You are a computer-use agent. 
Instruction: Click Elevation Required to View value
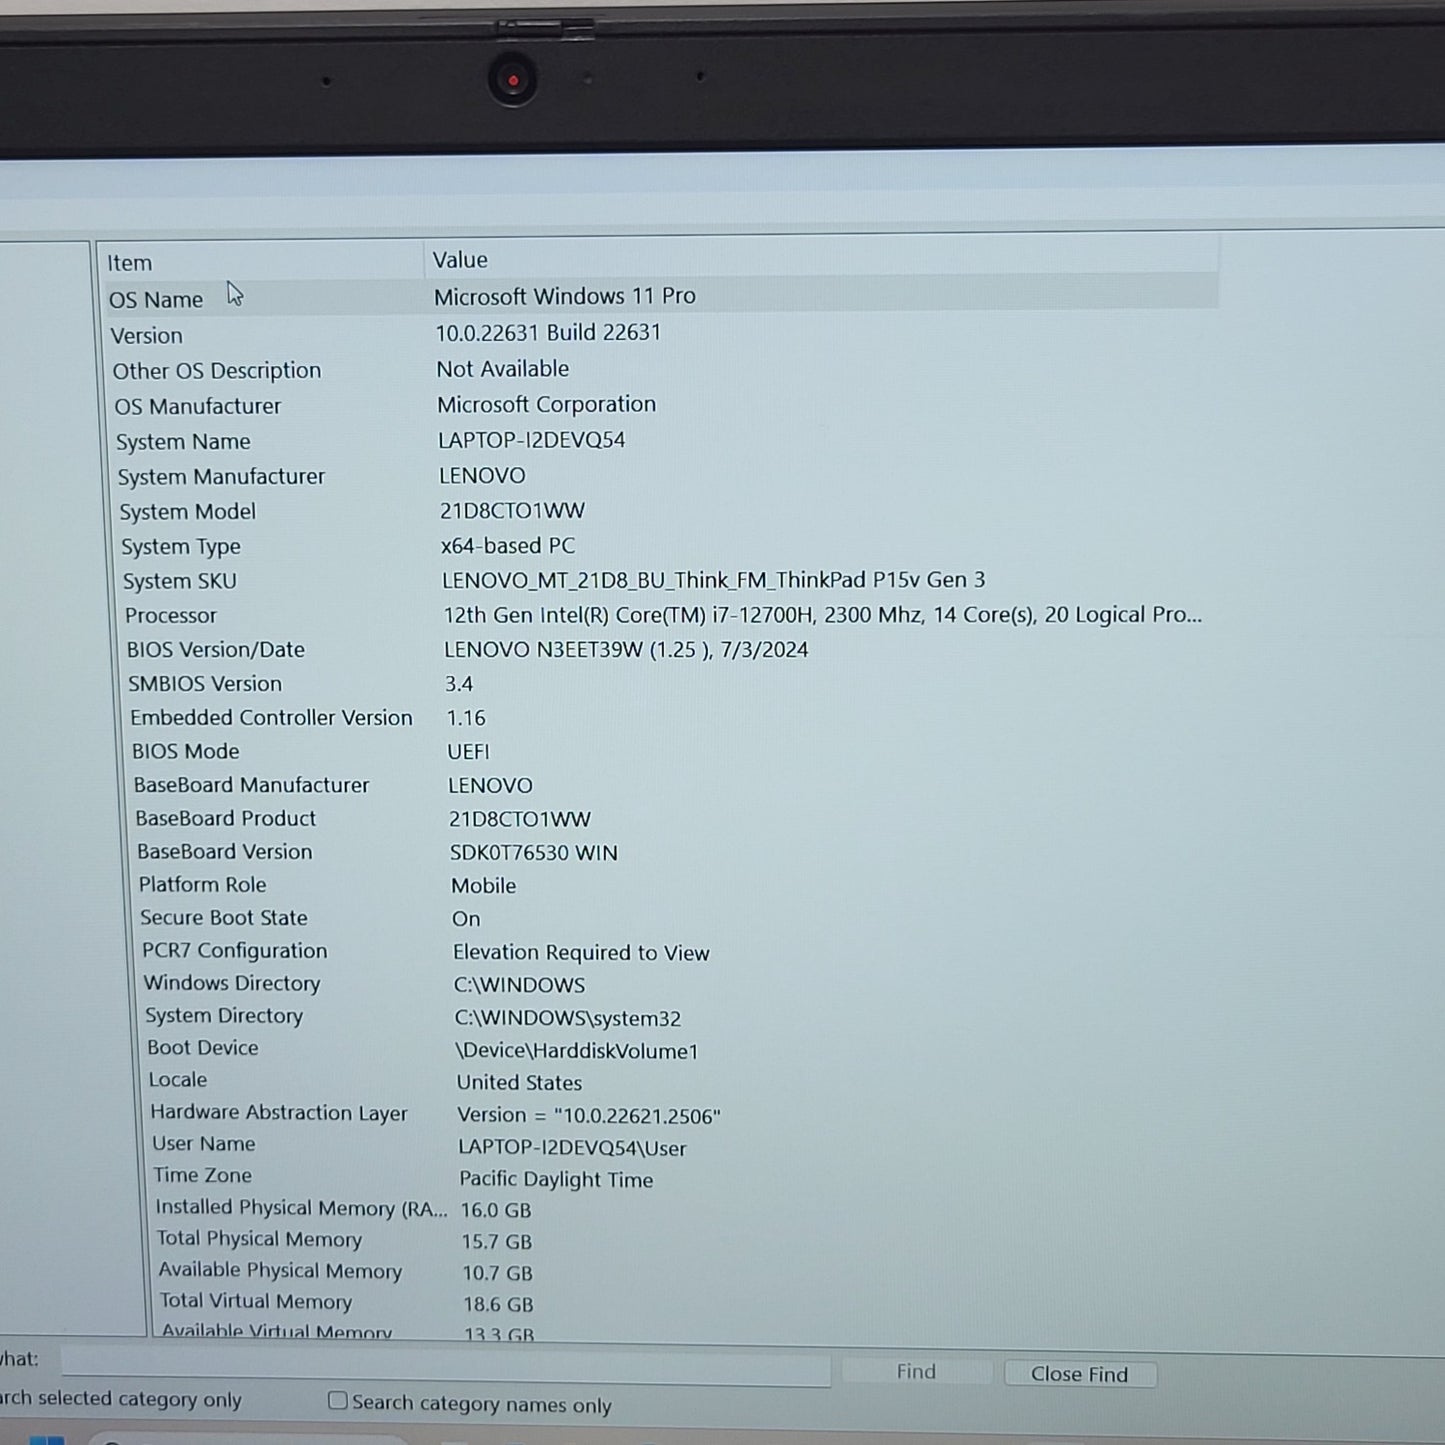(x=581, y=952)
